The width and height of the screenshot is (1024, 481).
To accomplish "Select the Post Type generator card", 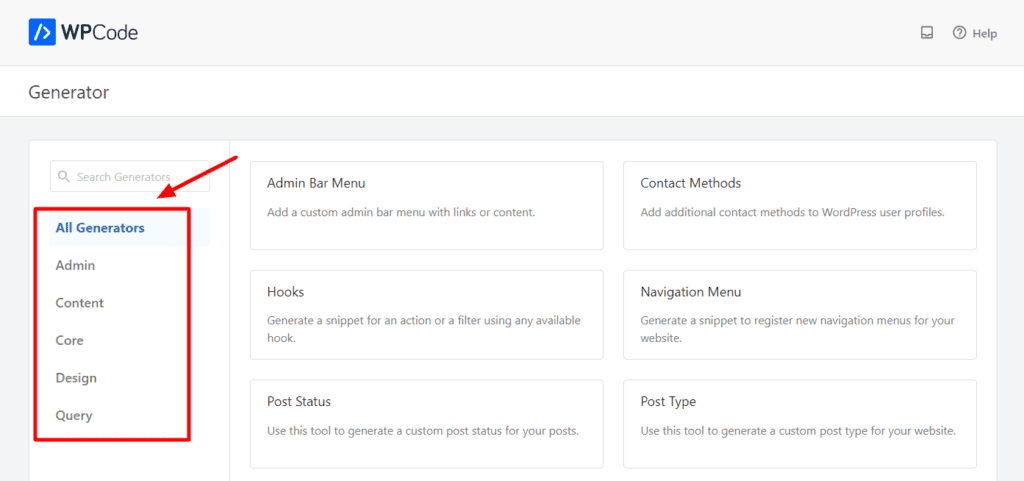I will (x=799, y=423).
